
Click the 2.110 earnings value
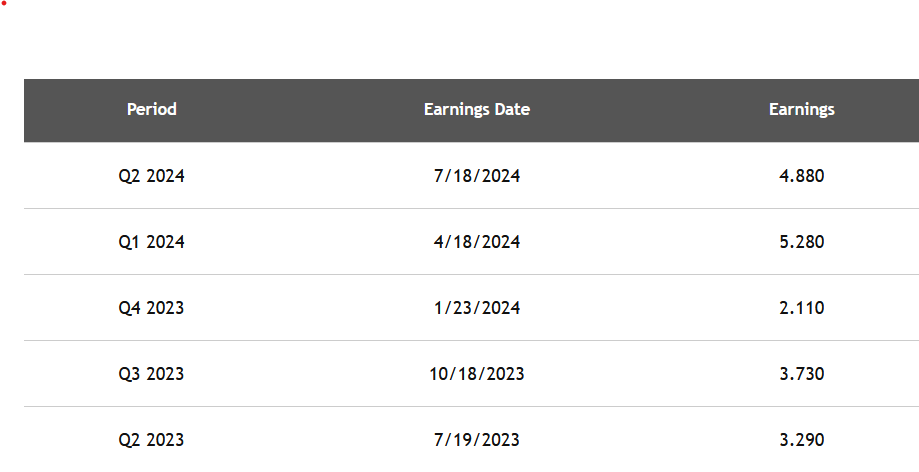(802, 308)
